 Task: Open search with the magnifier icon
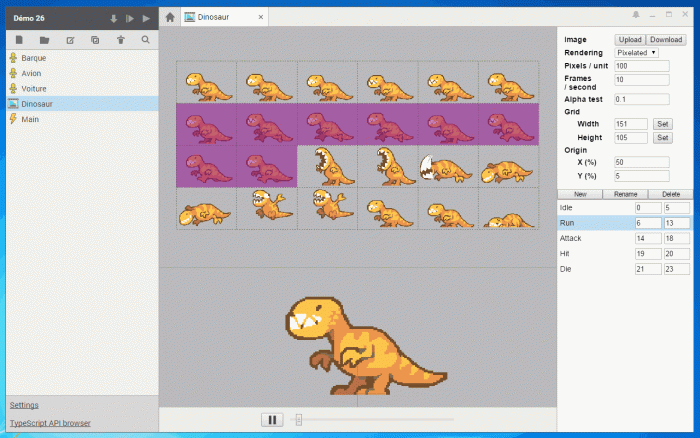146,40
